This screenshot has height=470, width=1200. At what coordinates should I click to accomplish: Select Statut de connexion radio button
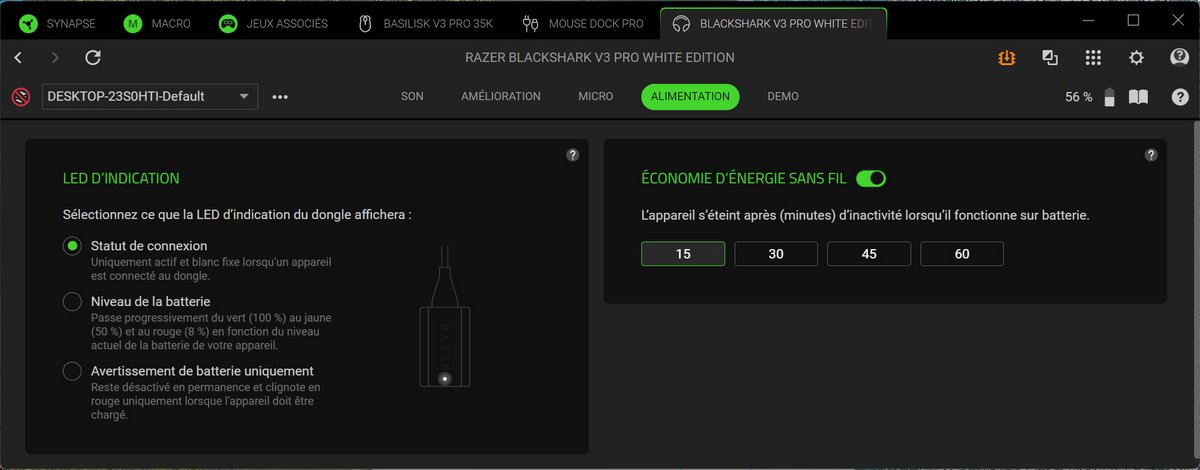[x=72, y=246]
